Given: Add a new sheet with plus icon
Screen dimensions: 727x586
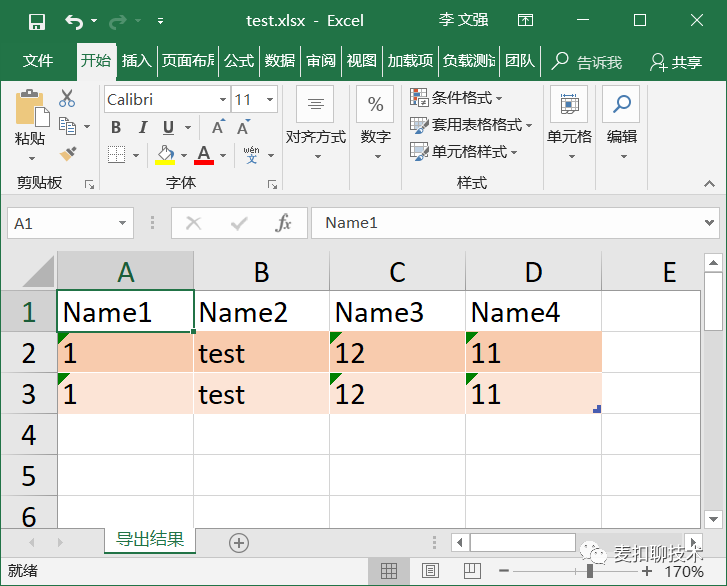Looking at the screenshot, I should [239, 542].
